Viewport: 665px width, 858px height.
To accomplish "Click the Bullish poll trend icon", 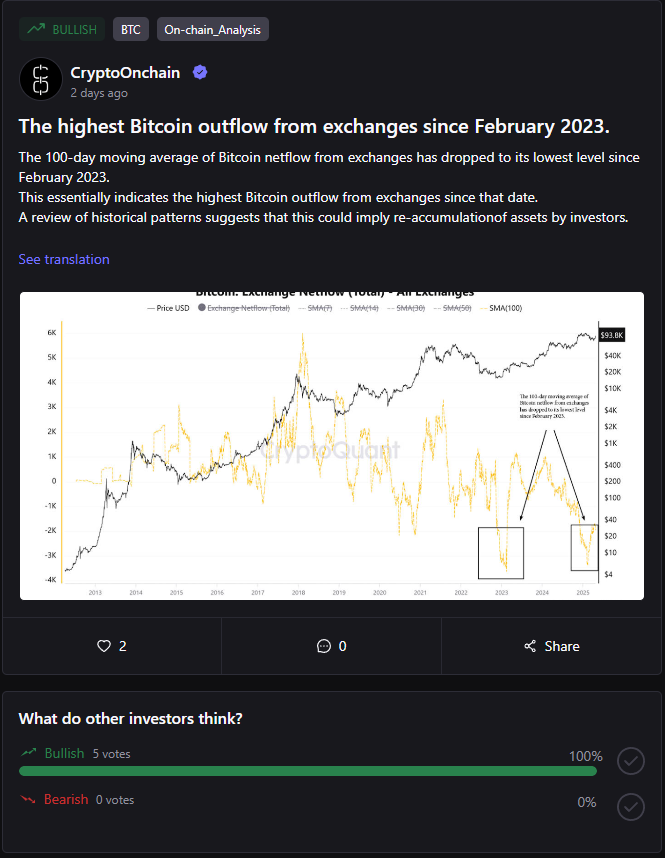I will [28, 753].
